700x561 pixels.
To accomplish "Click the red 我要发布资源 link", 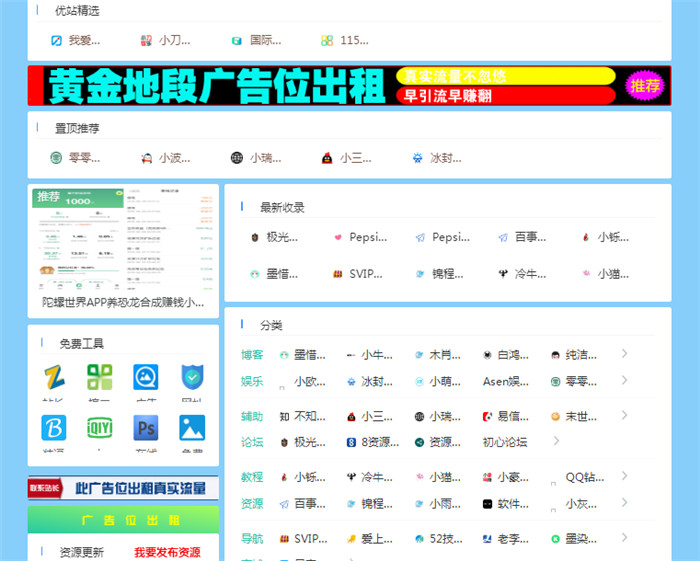I will tap(167, 552).
